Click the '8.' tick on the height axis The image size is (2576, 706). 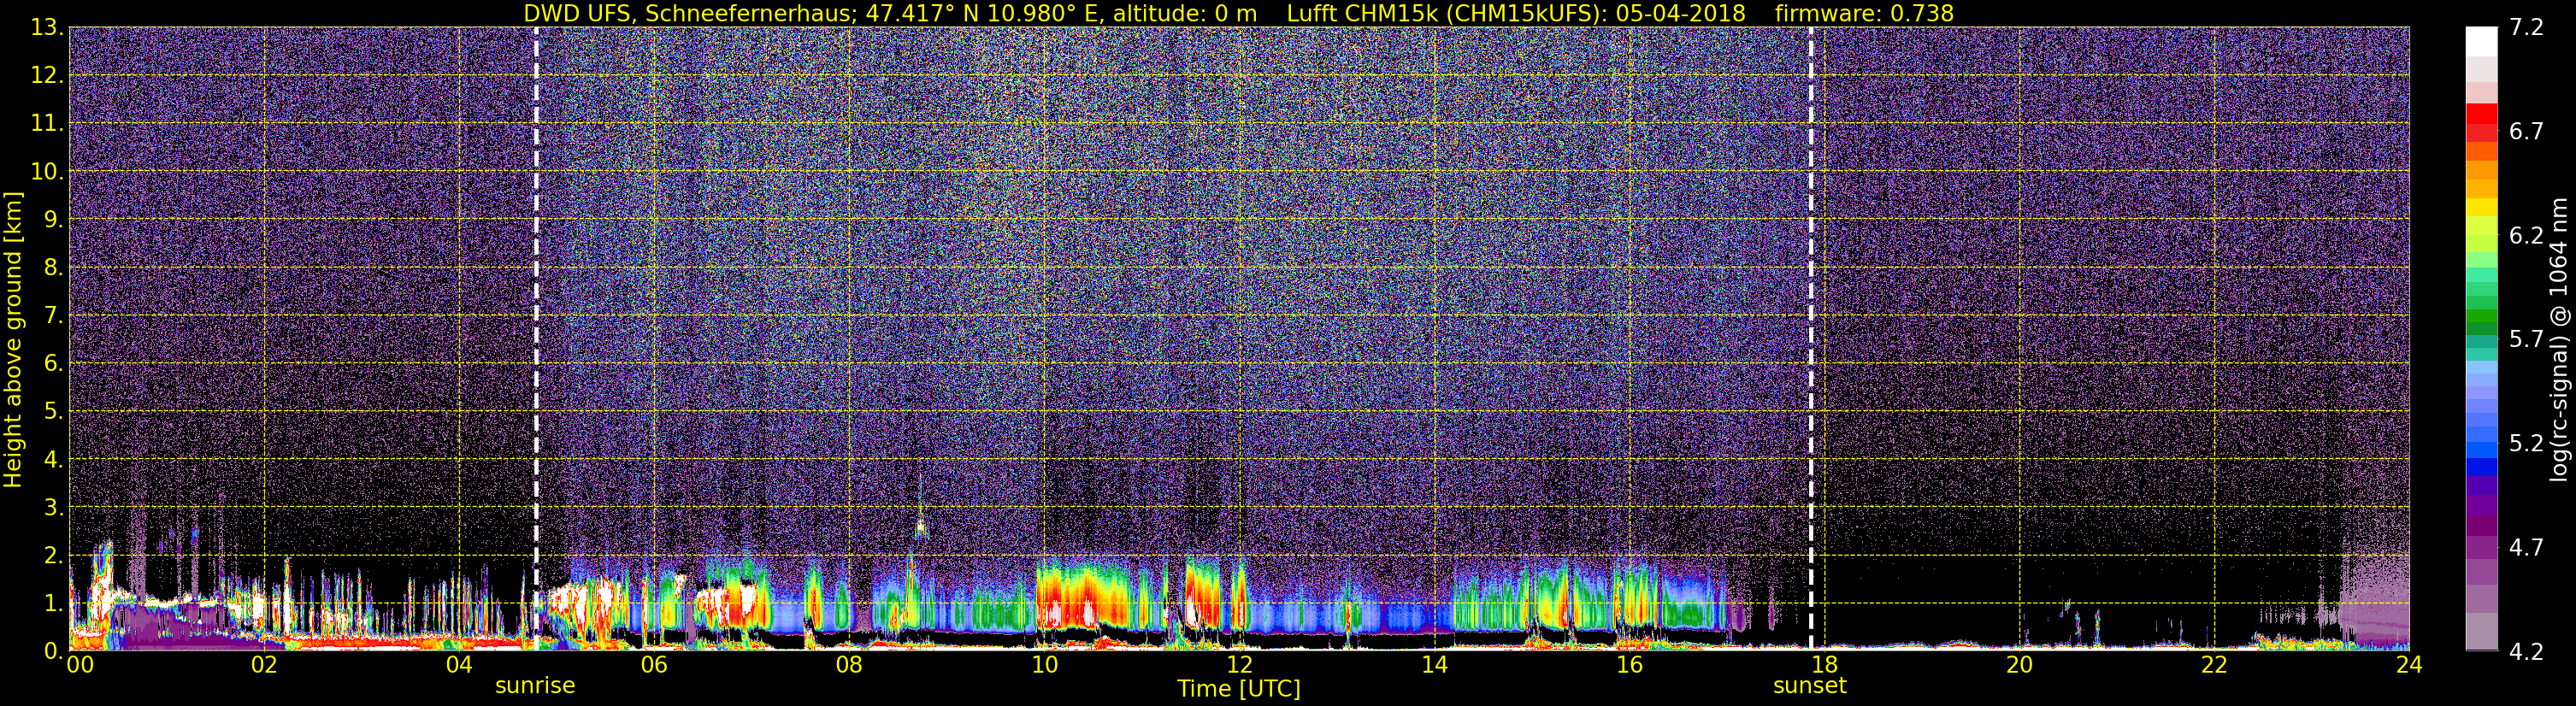[x=53, y=267]
